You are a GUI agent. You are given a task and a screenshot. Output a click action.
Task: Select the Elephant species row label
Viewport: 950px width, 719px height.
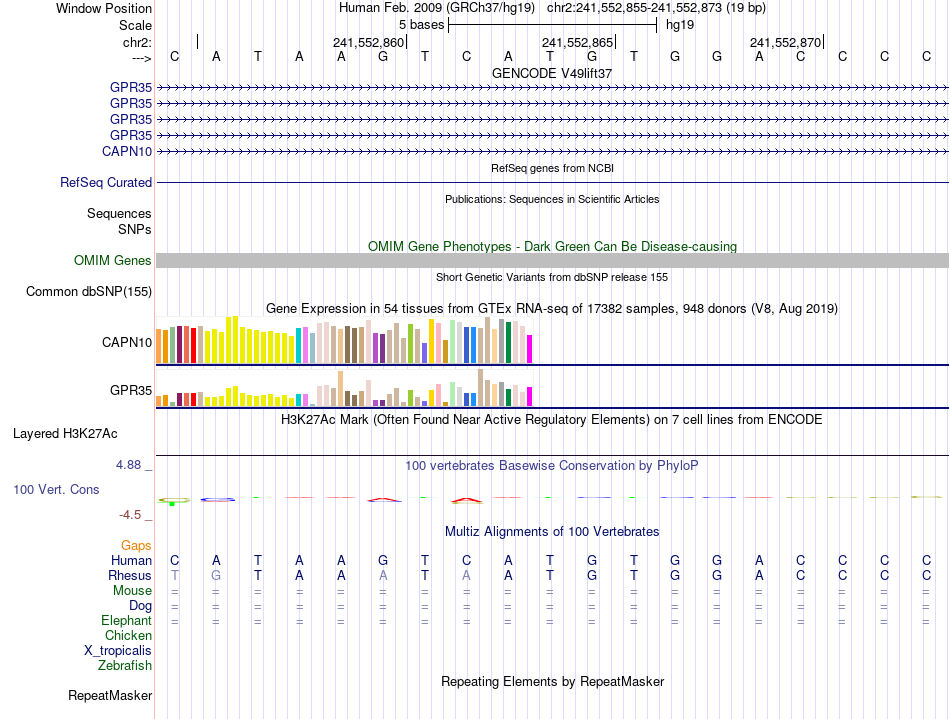click(127, 621)
